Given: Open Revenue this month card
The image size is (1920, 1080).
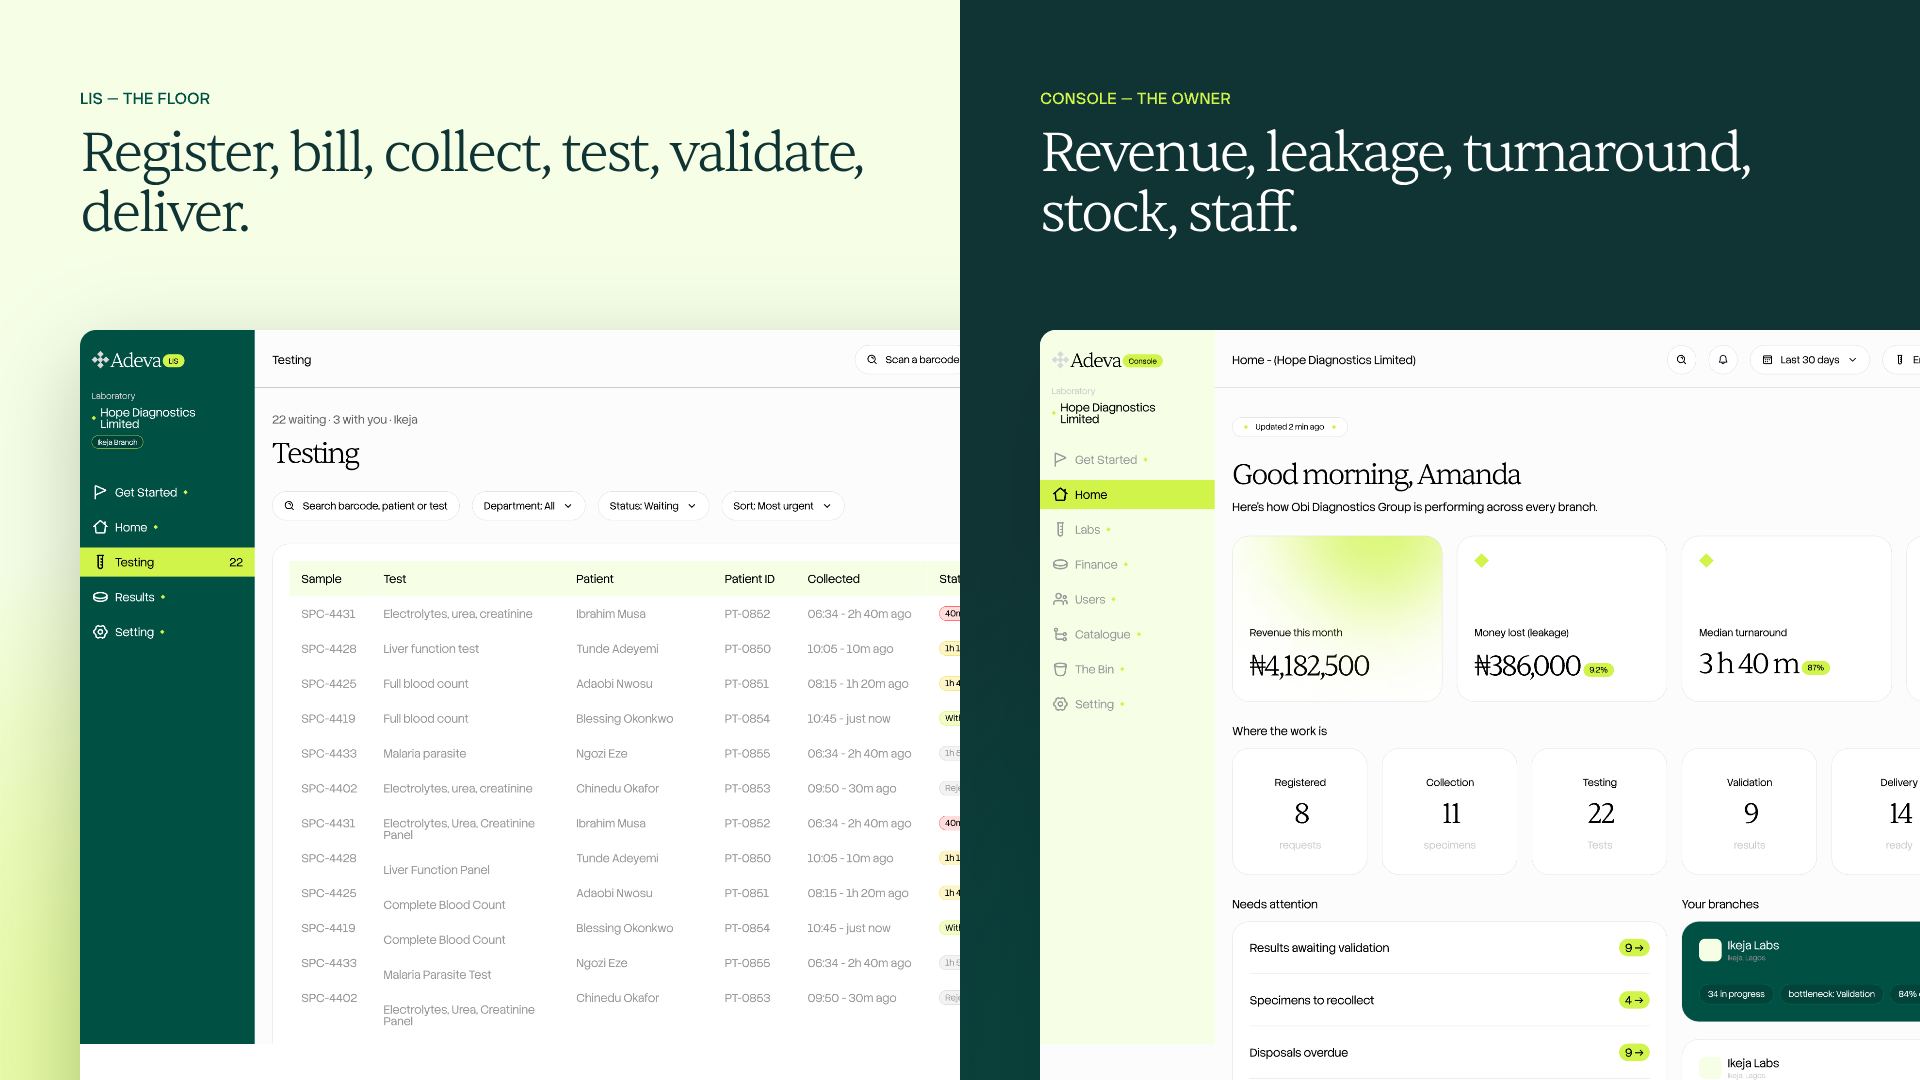Looking at the screenshot, I should [x=1337, y=618].
